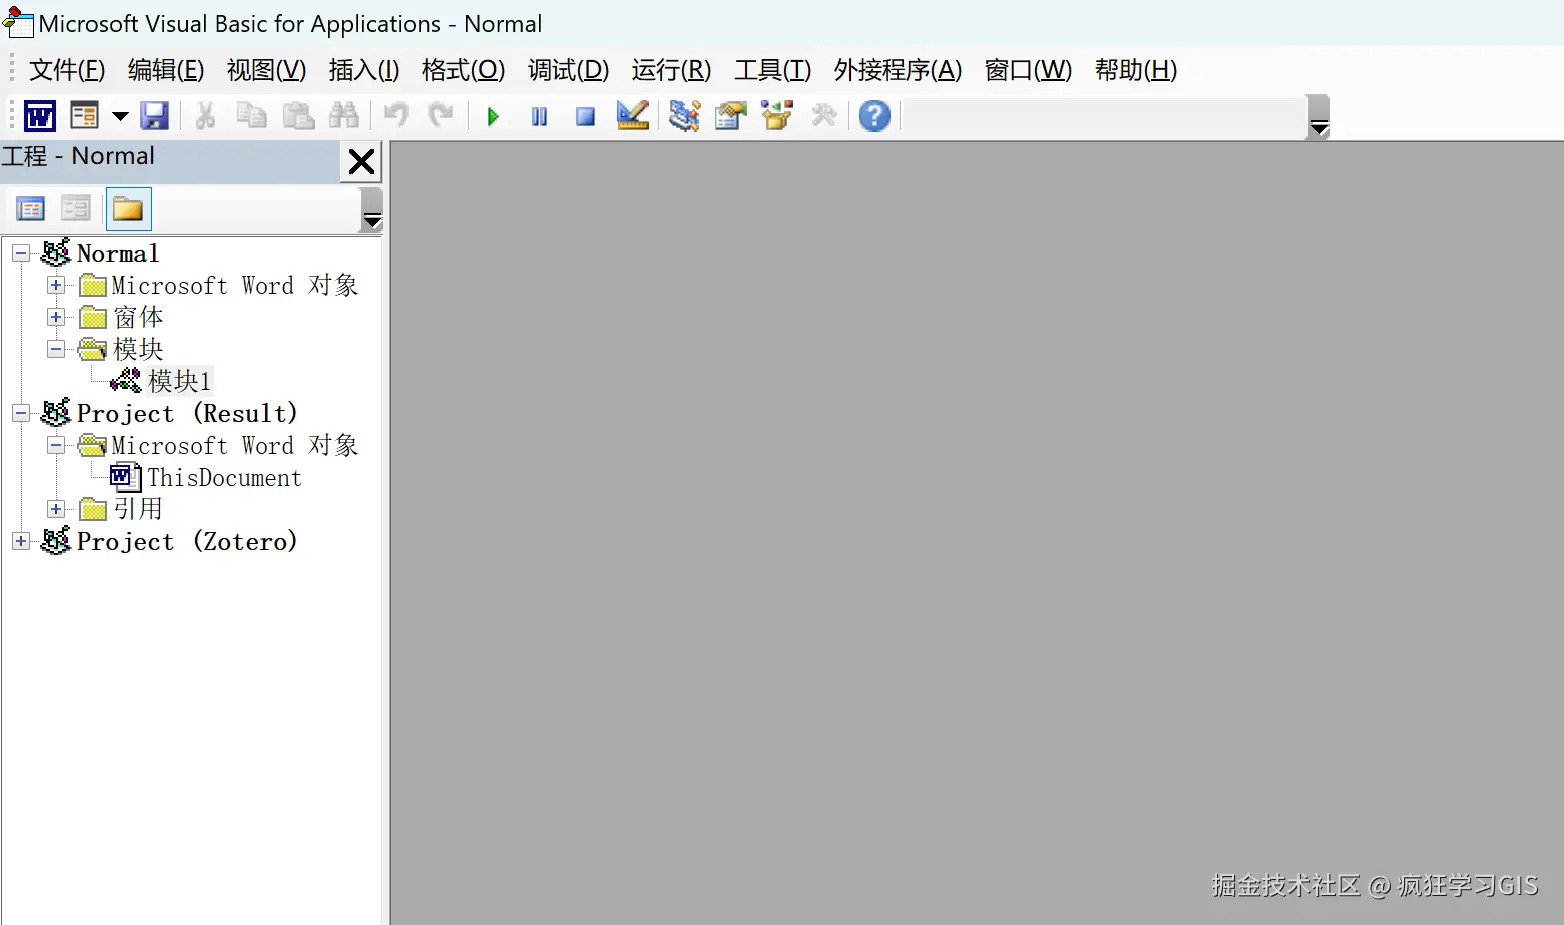This screenshot has width=1564, height=925.
Task: Click the Break pause icon
Action: coord(539,117)
